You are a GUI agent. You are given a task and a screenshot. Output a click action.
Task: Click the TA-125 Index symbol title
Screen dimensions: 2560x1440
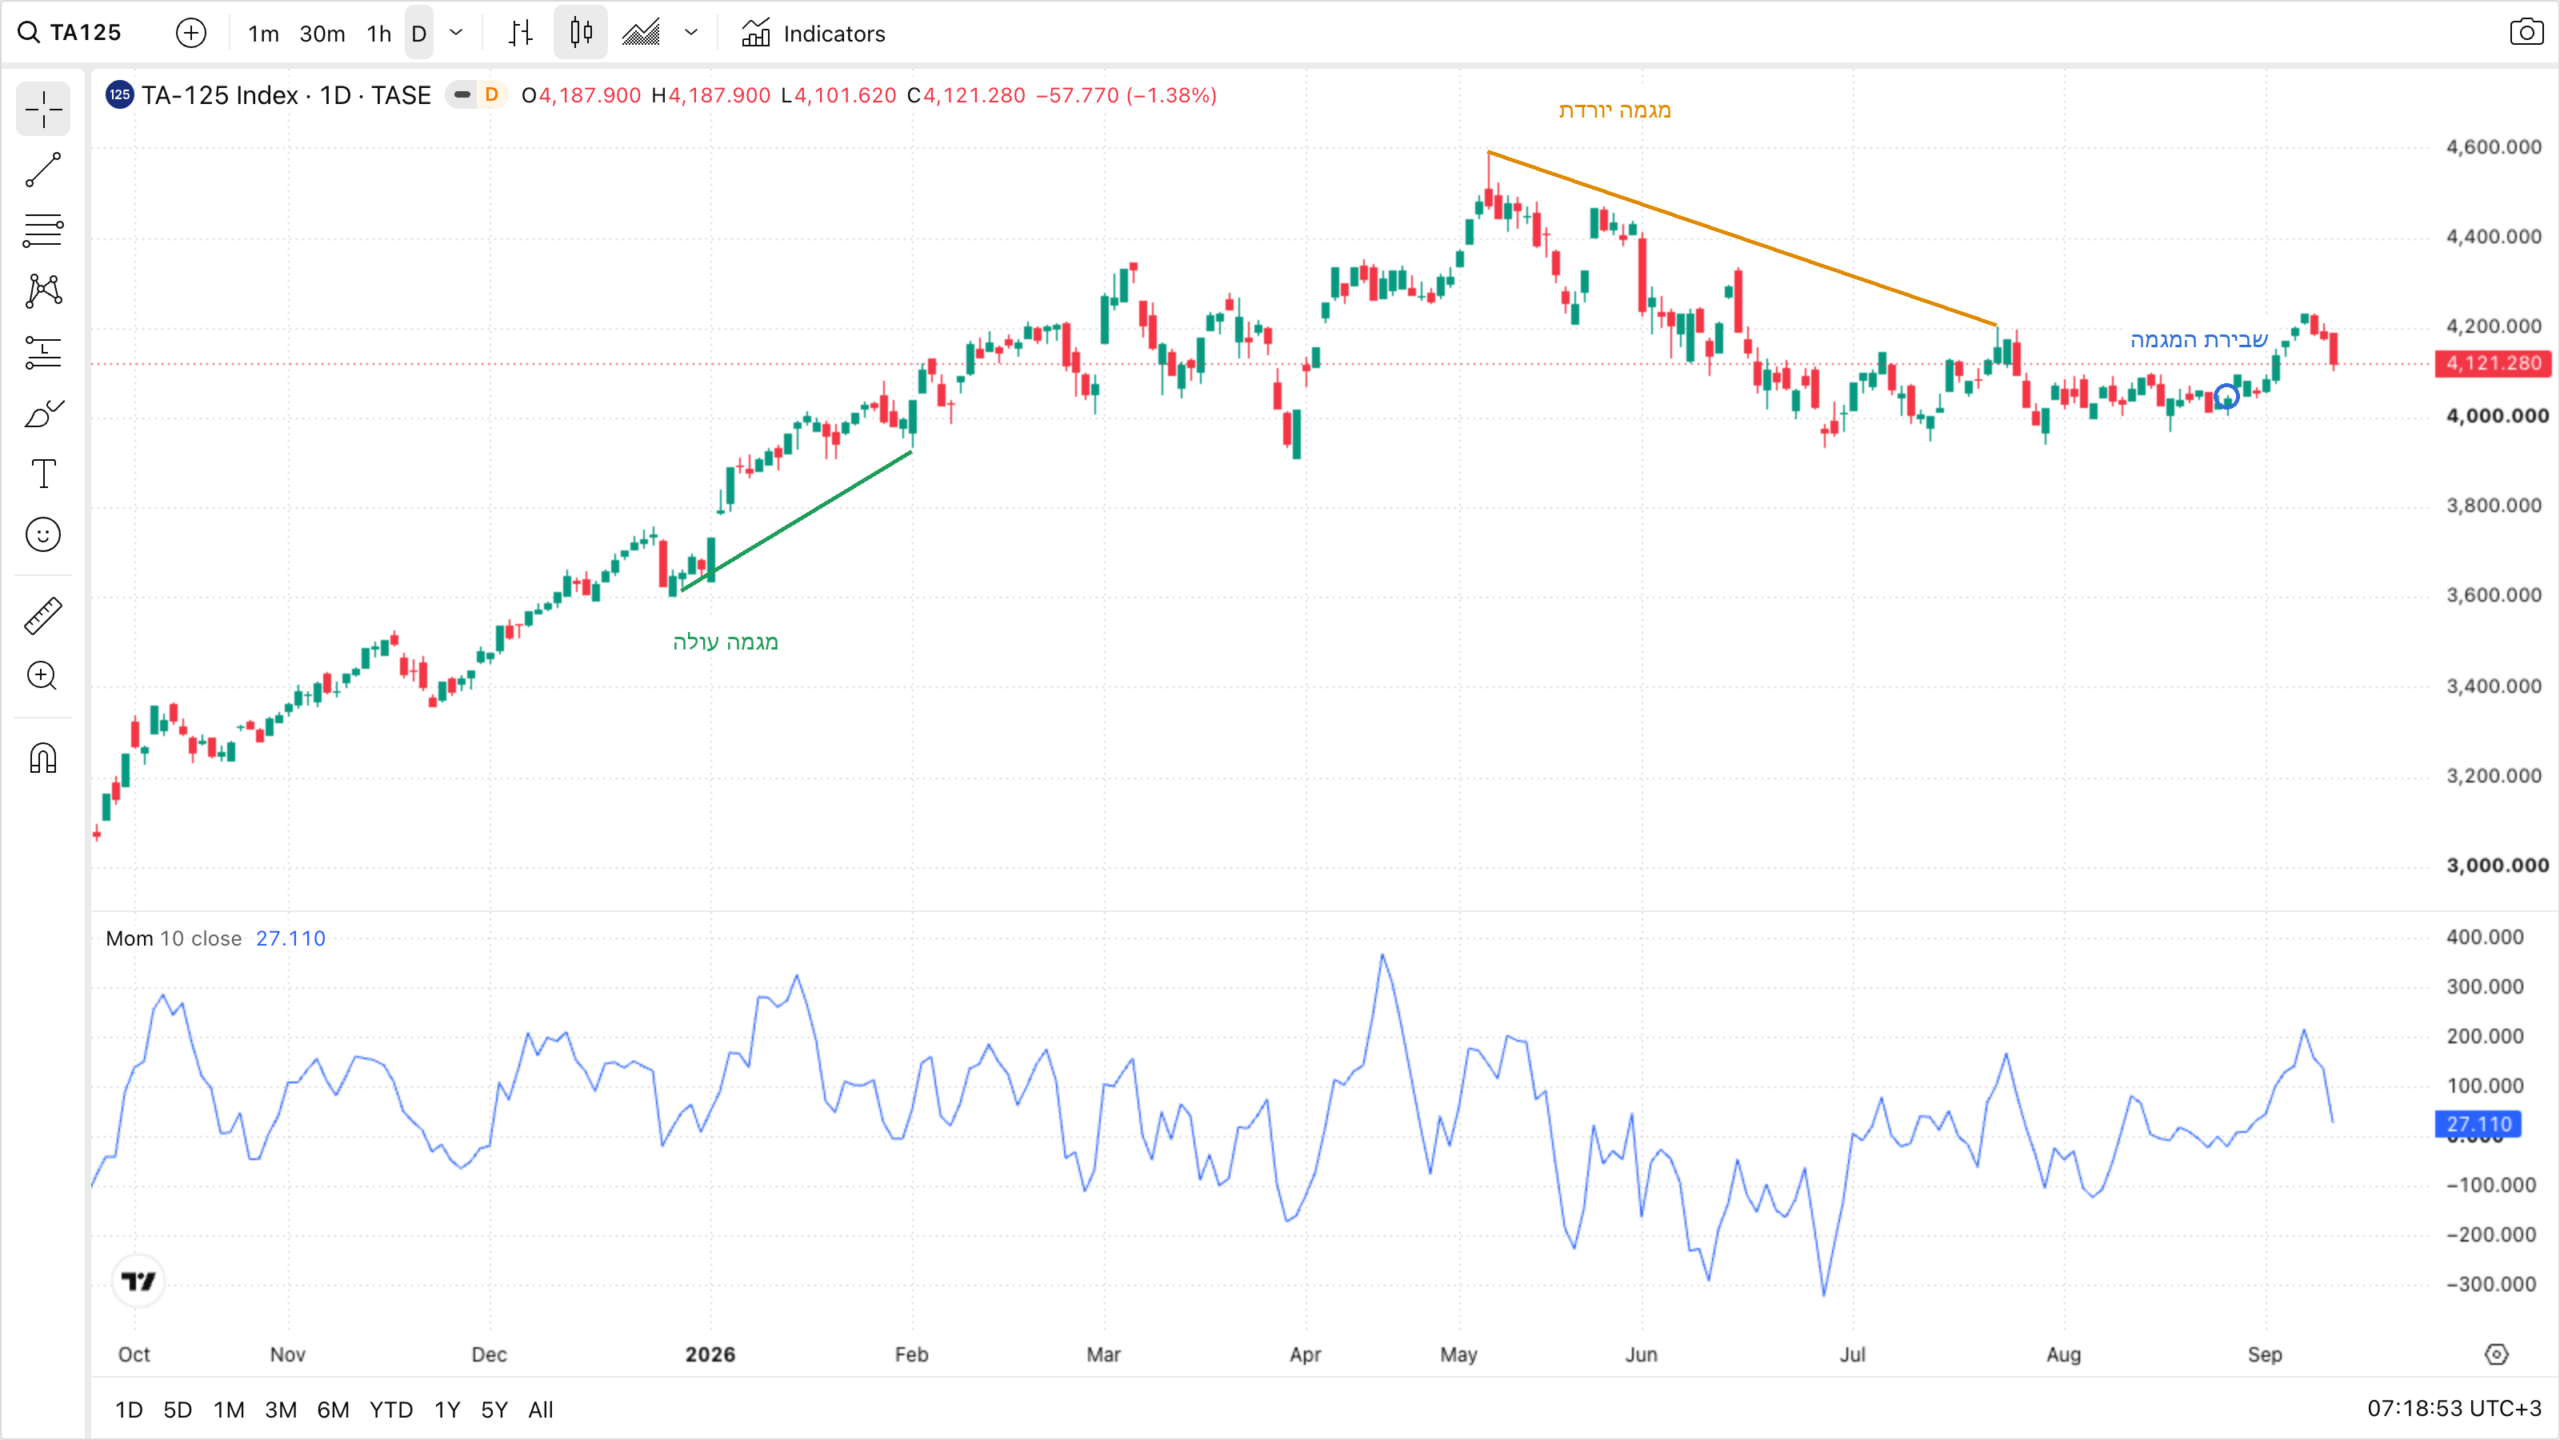pos(286,95)
